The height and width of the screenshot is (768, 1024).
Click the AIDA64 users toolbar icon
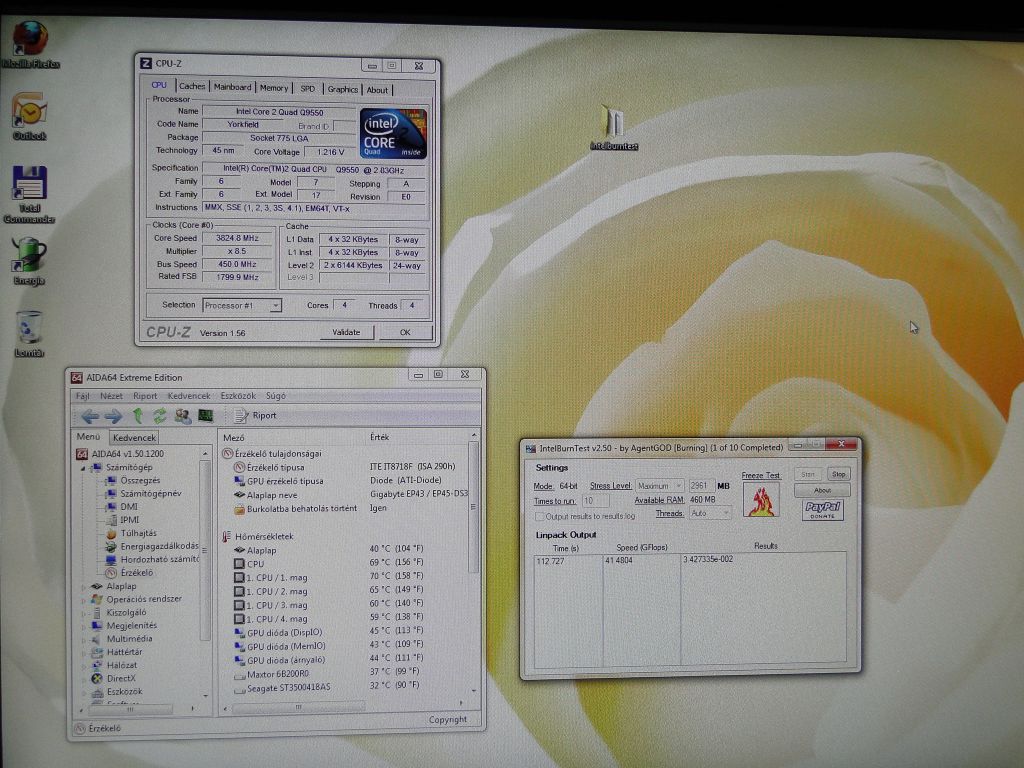(x=183, y=416)
